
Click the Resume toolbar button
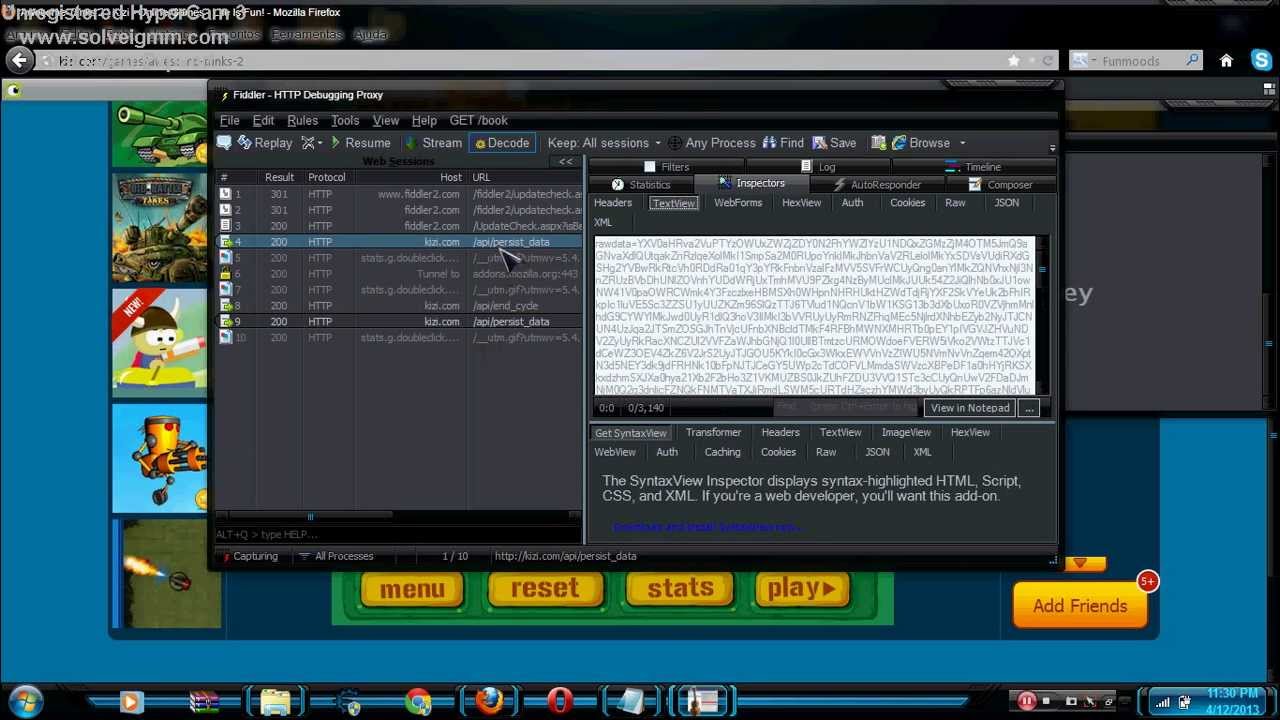click(359, 143)
